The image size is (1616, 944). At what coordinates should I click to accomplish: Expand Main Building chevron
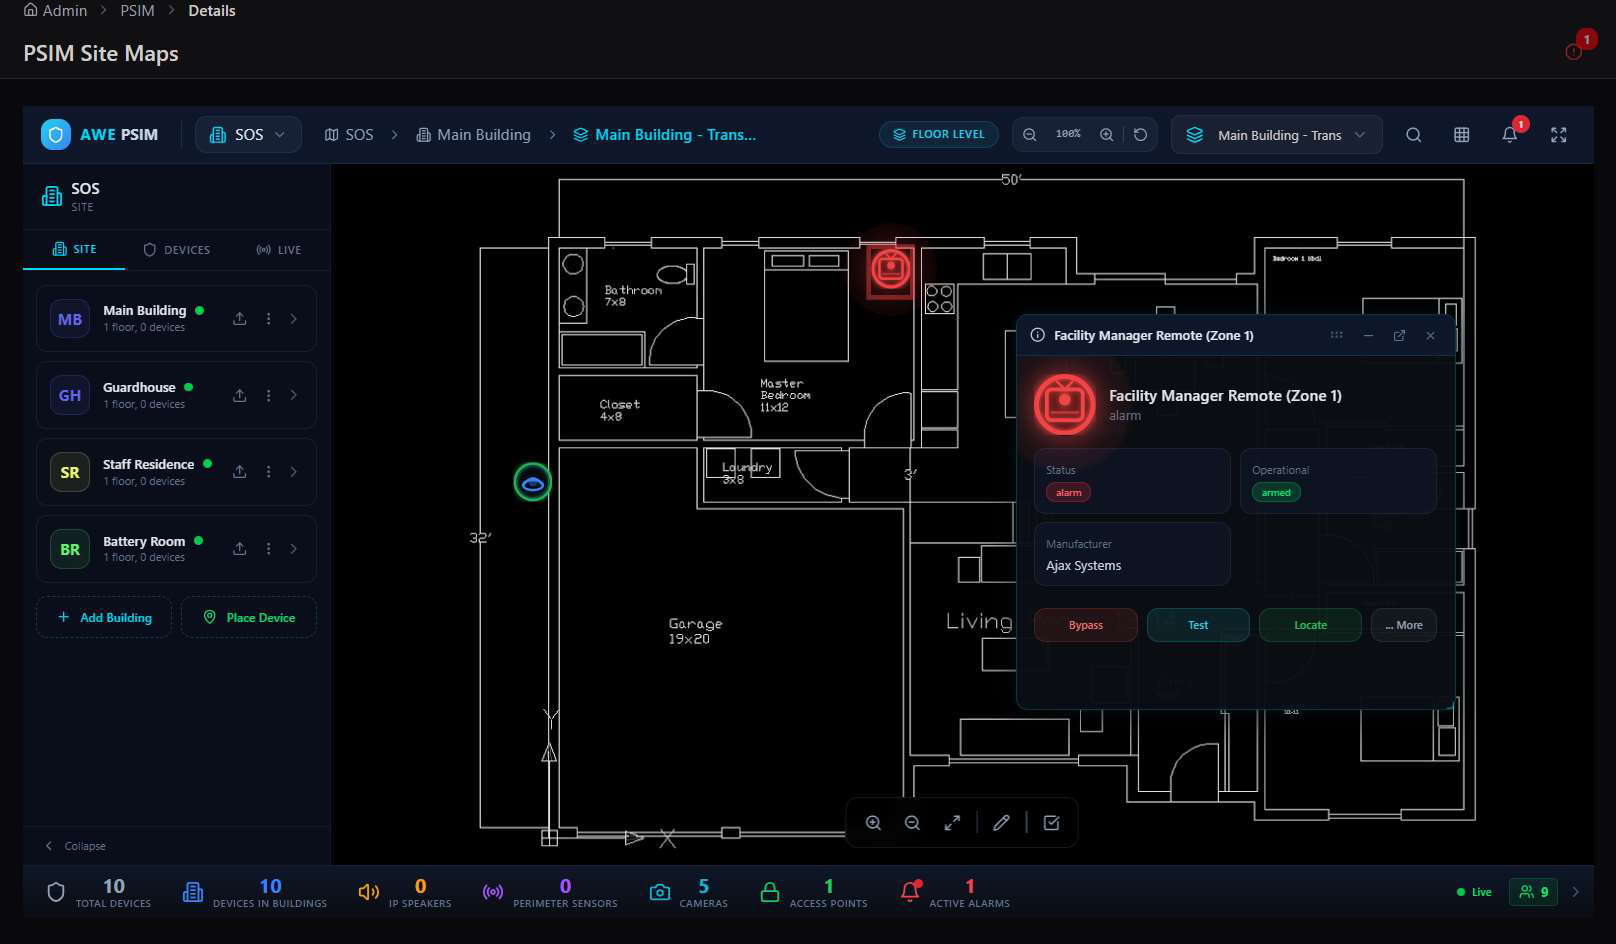coord(294,318)
